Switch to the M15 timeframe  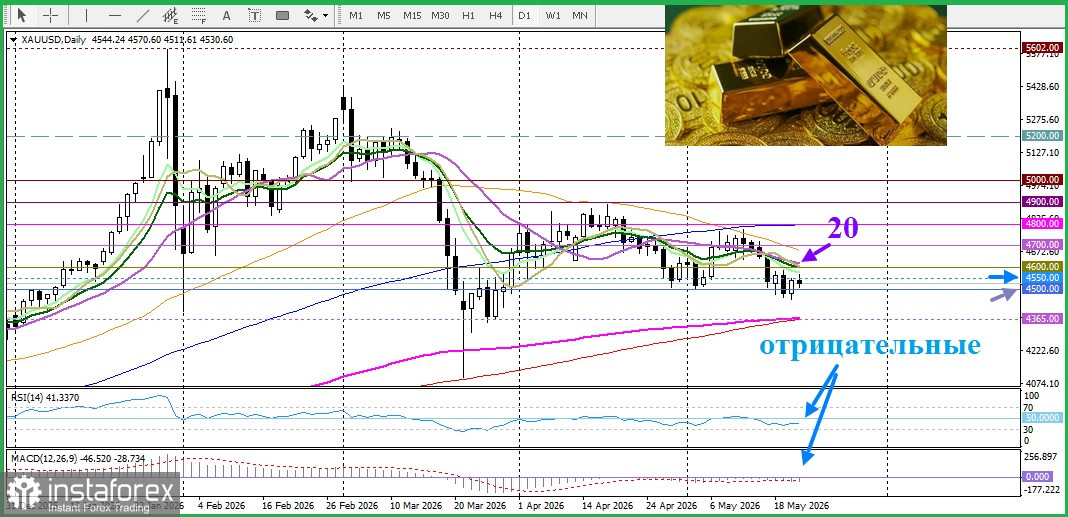[411, 15]
